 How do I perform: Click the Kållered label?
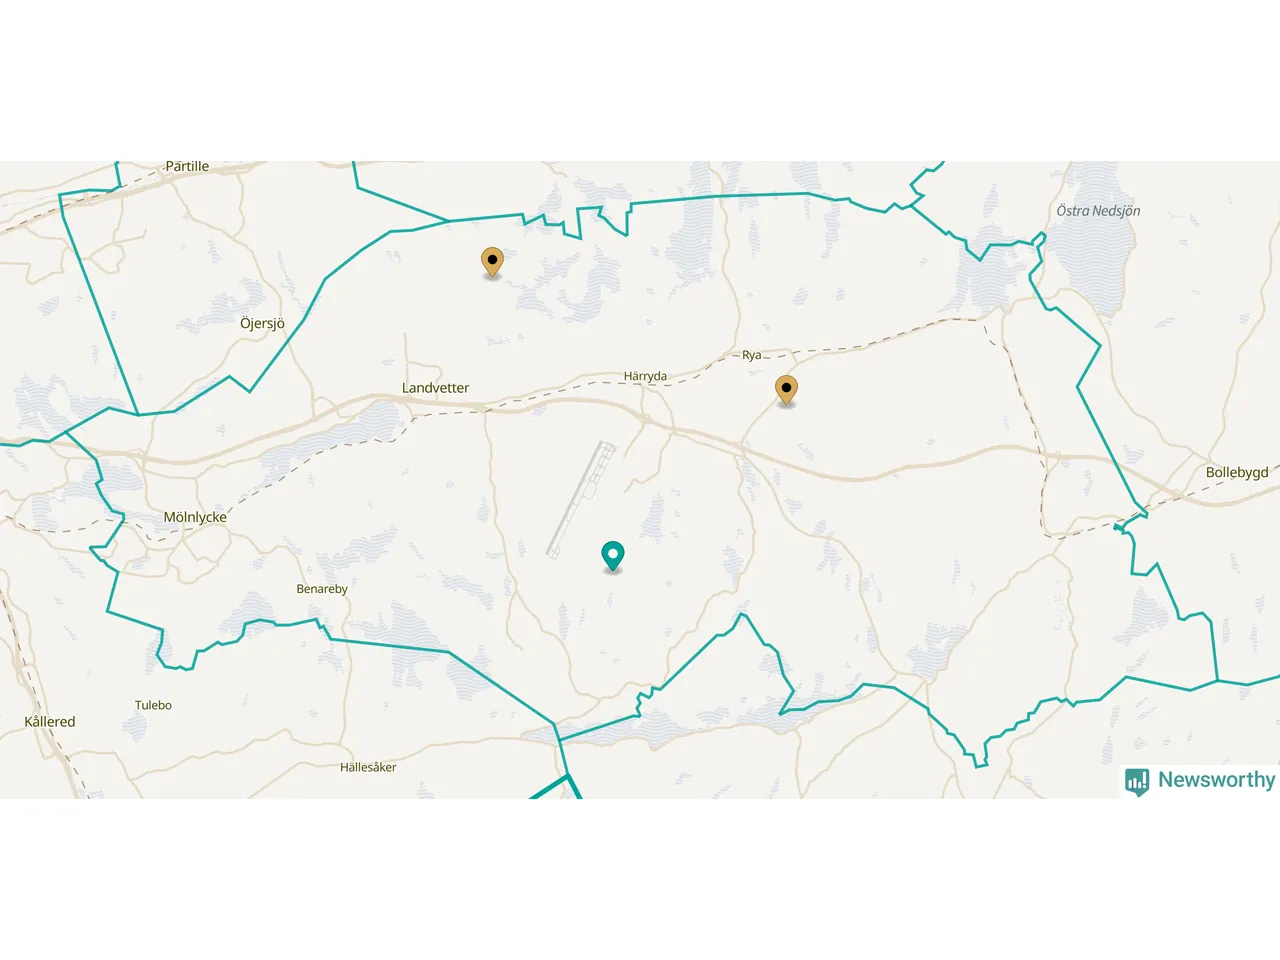[50, 721]
